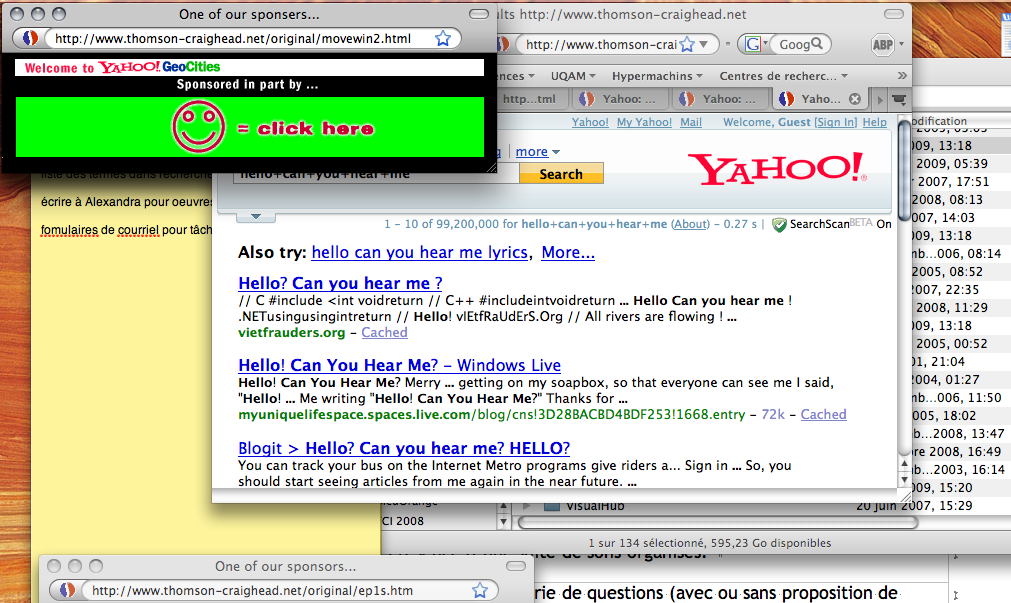1011x603 pixels.
Task: Bookmark the ep1s.htm popup page with the star
Action: [x=480, y=591]
